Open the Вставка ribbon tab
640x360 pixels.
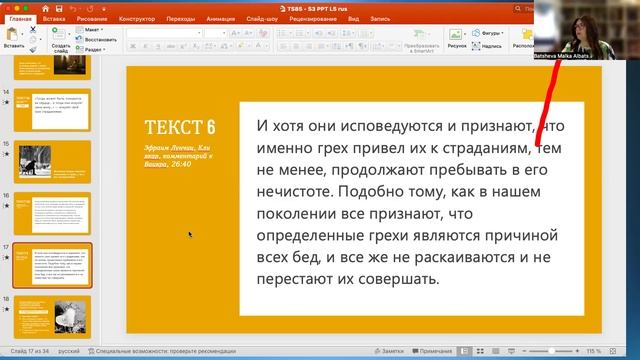54,19
